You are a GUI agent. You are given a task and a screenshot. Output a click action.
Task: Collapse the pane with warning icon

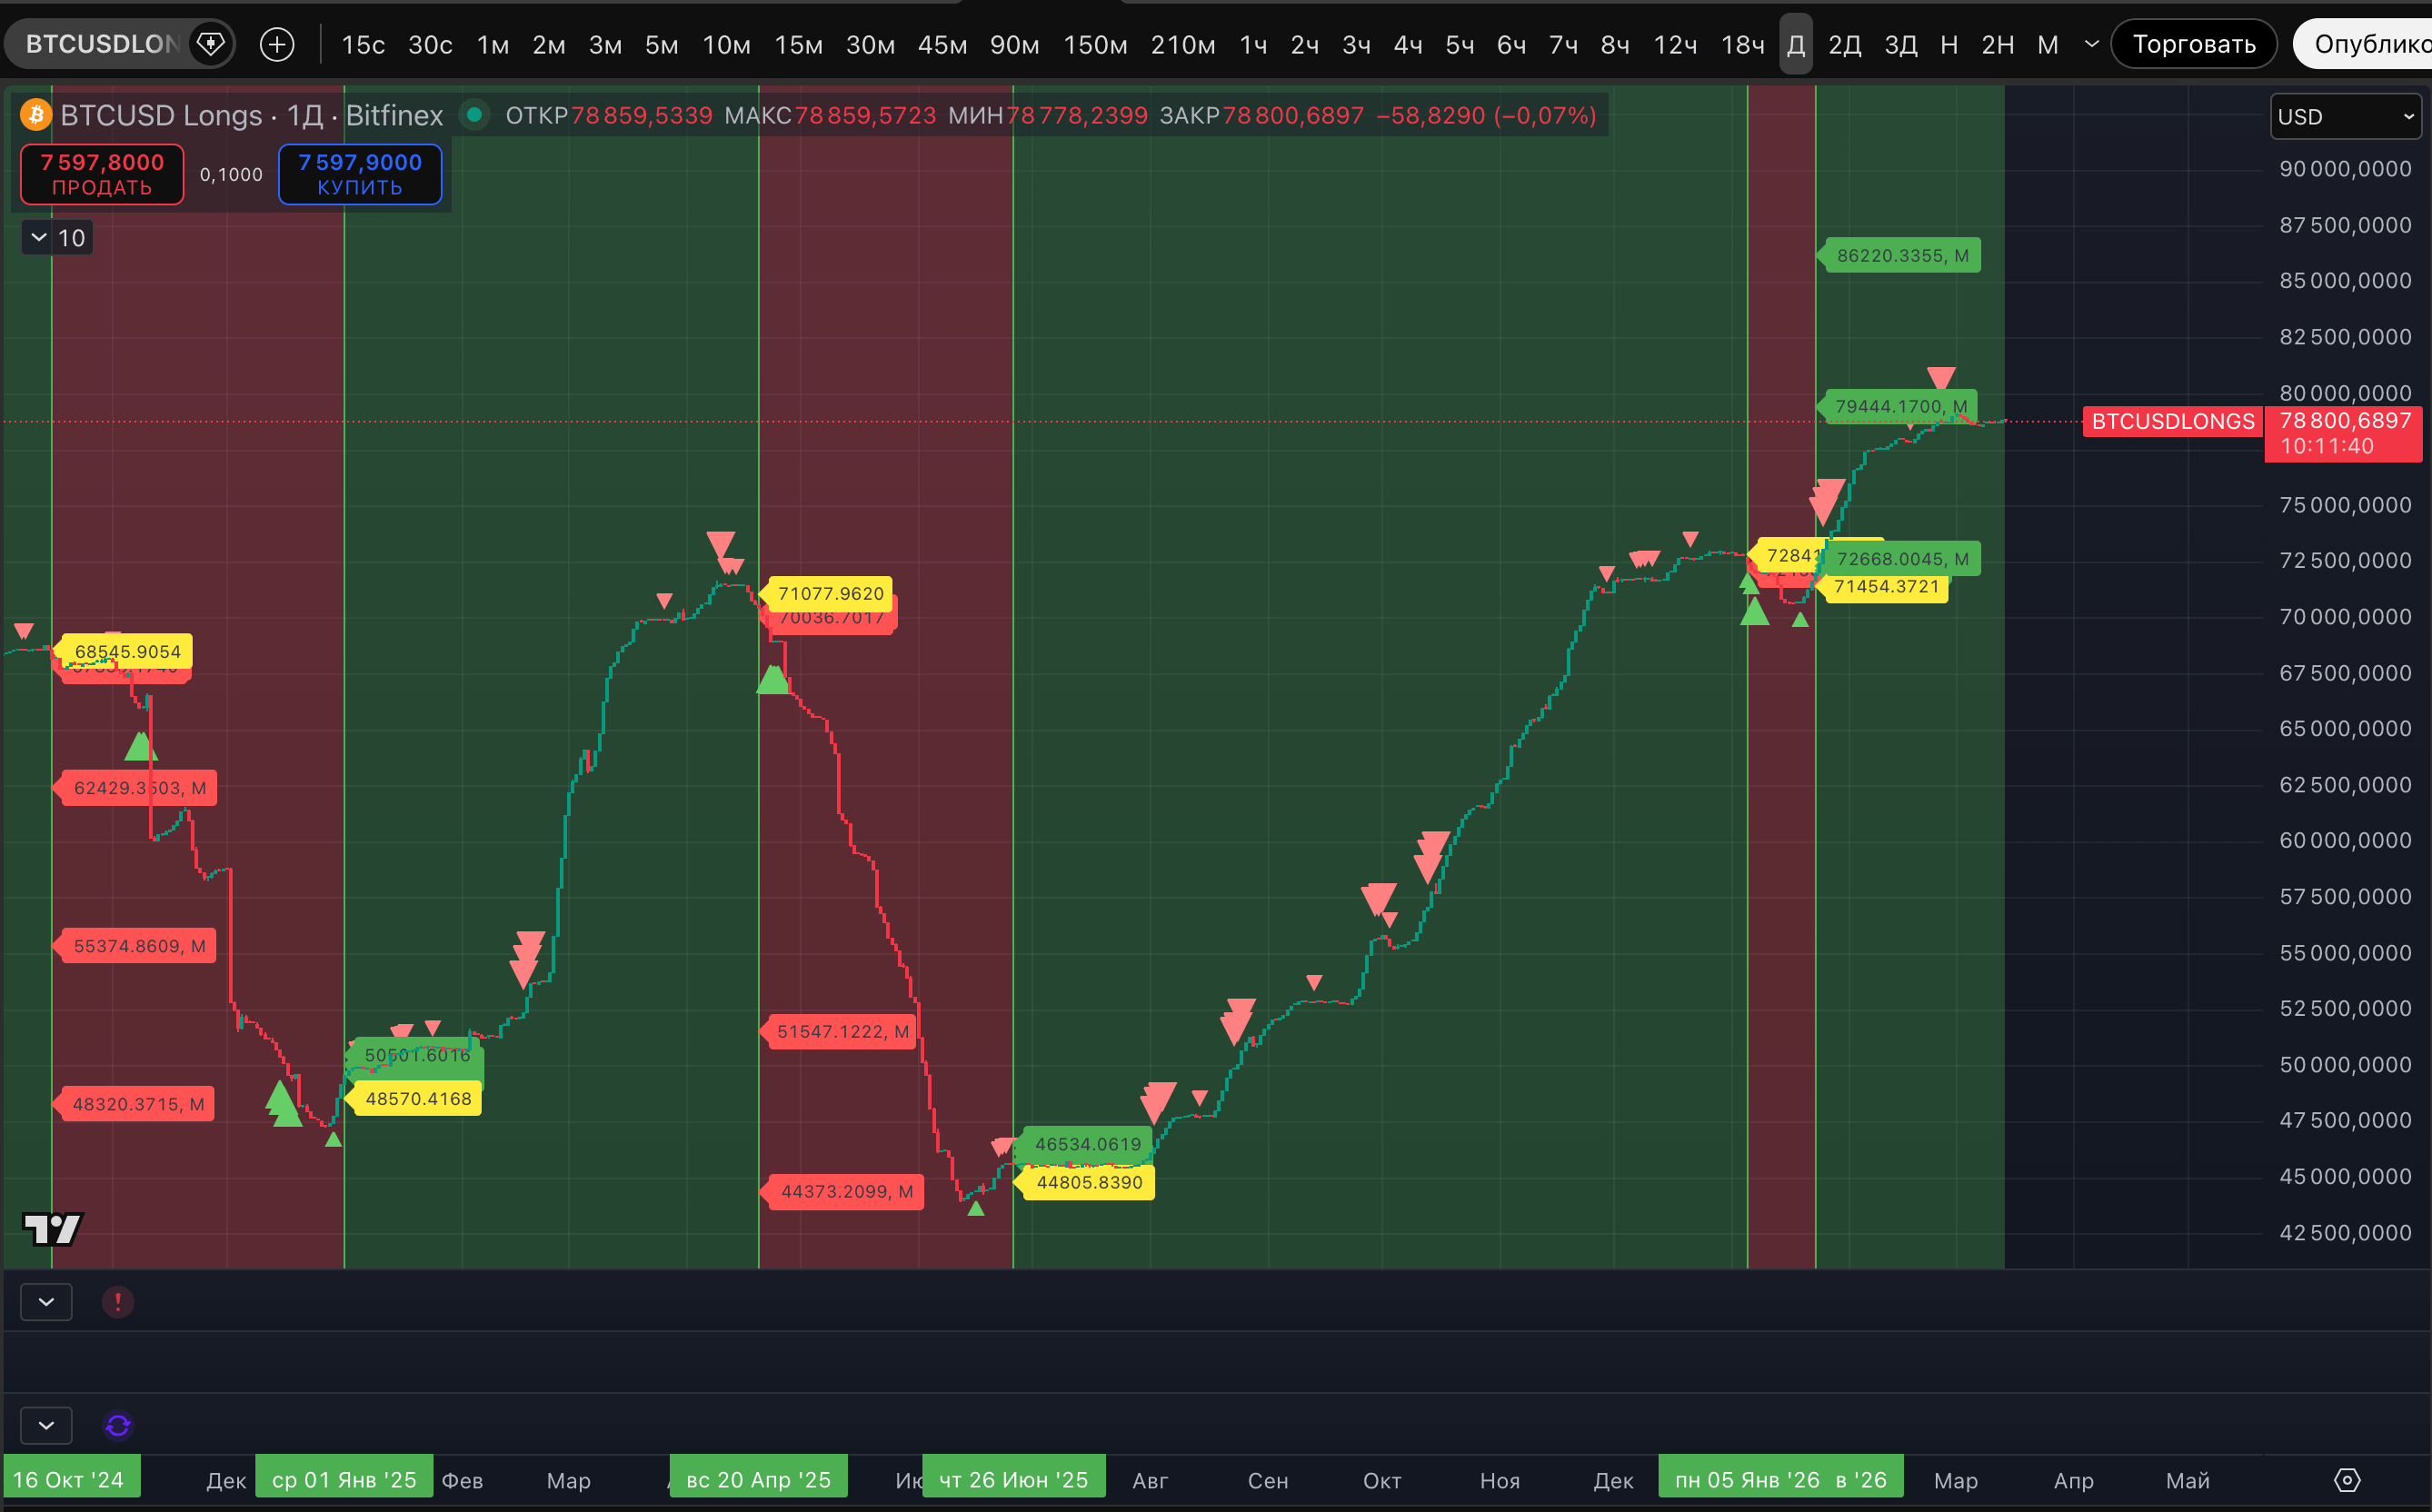click(x=46, y=1302)
